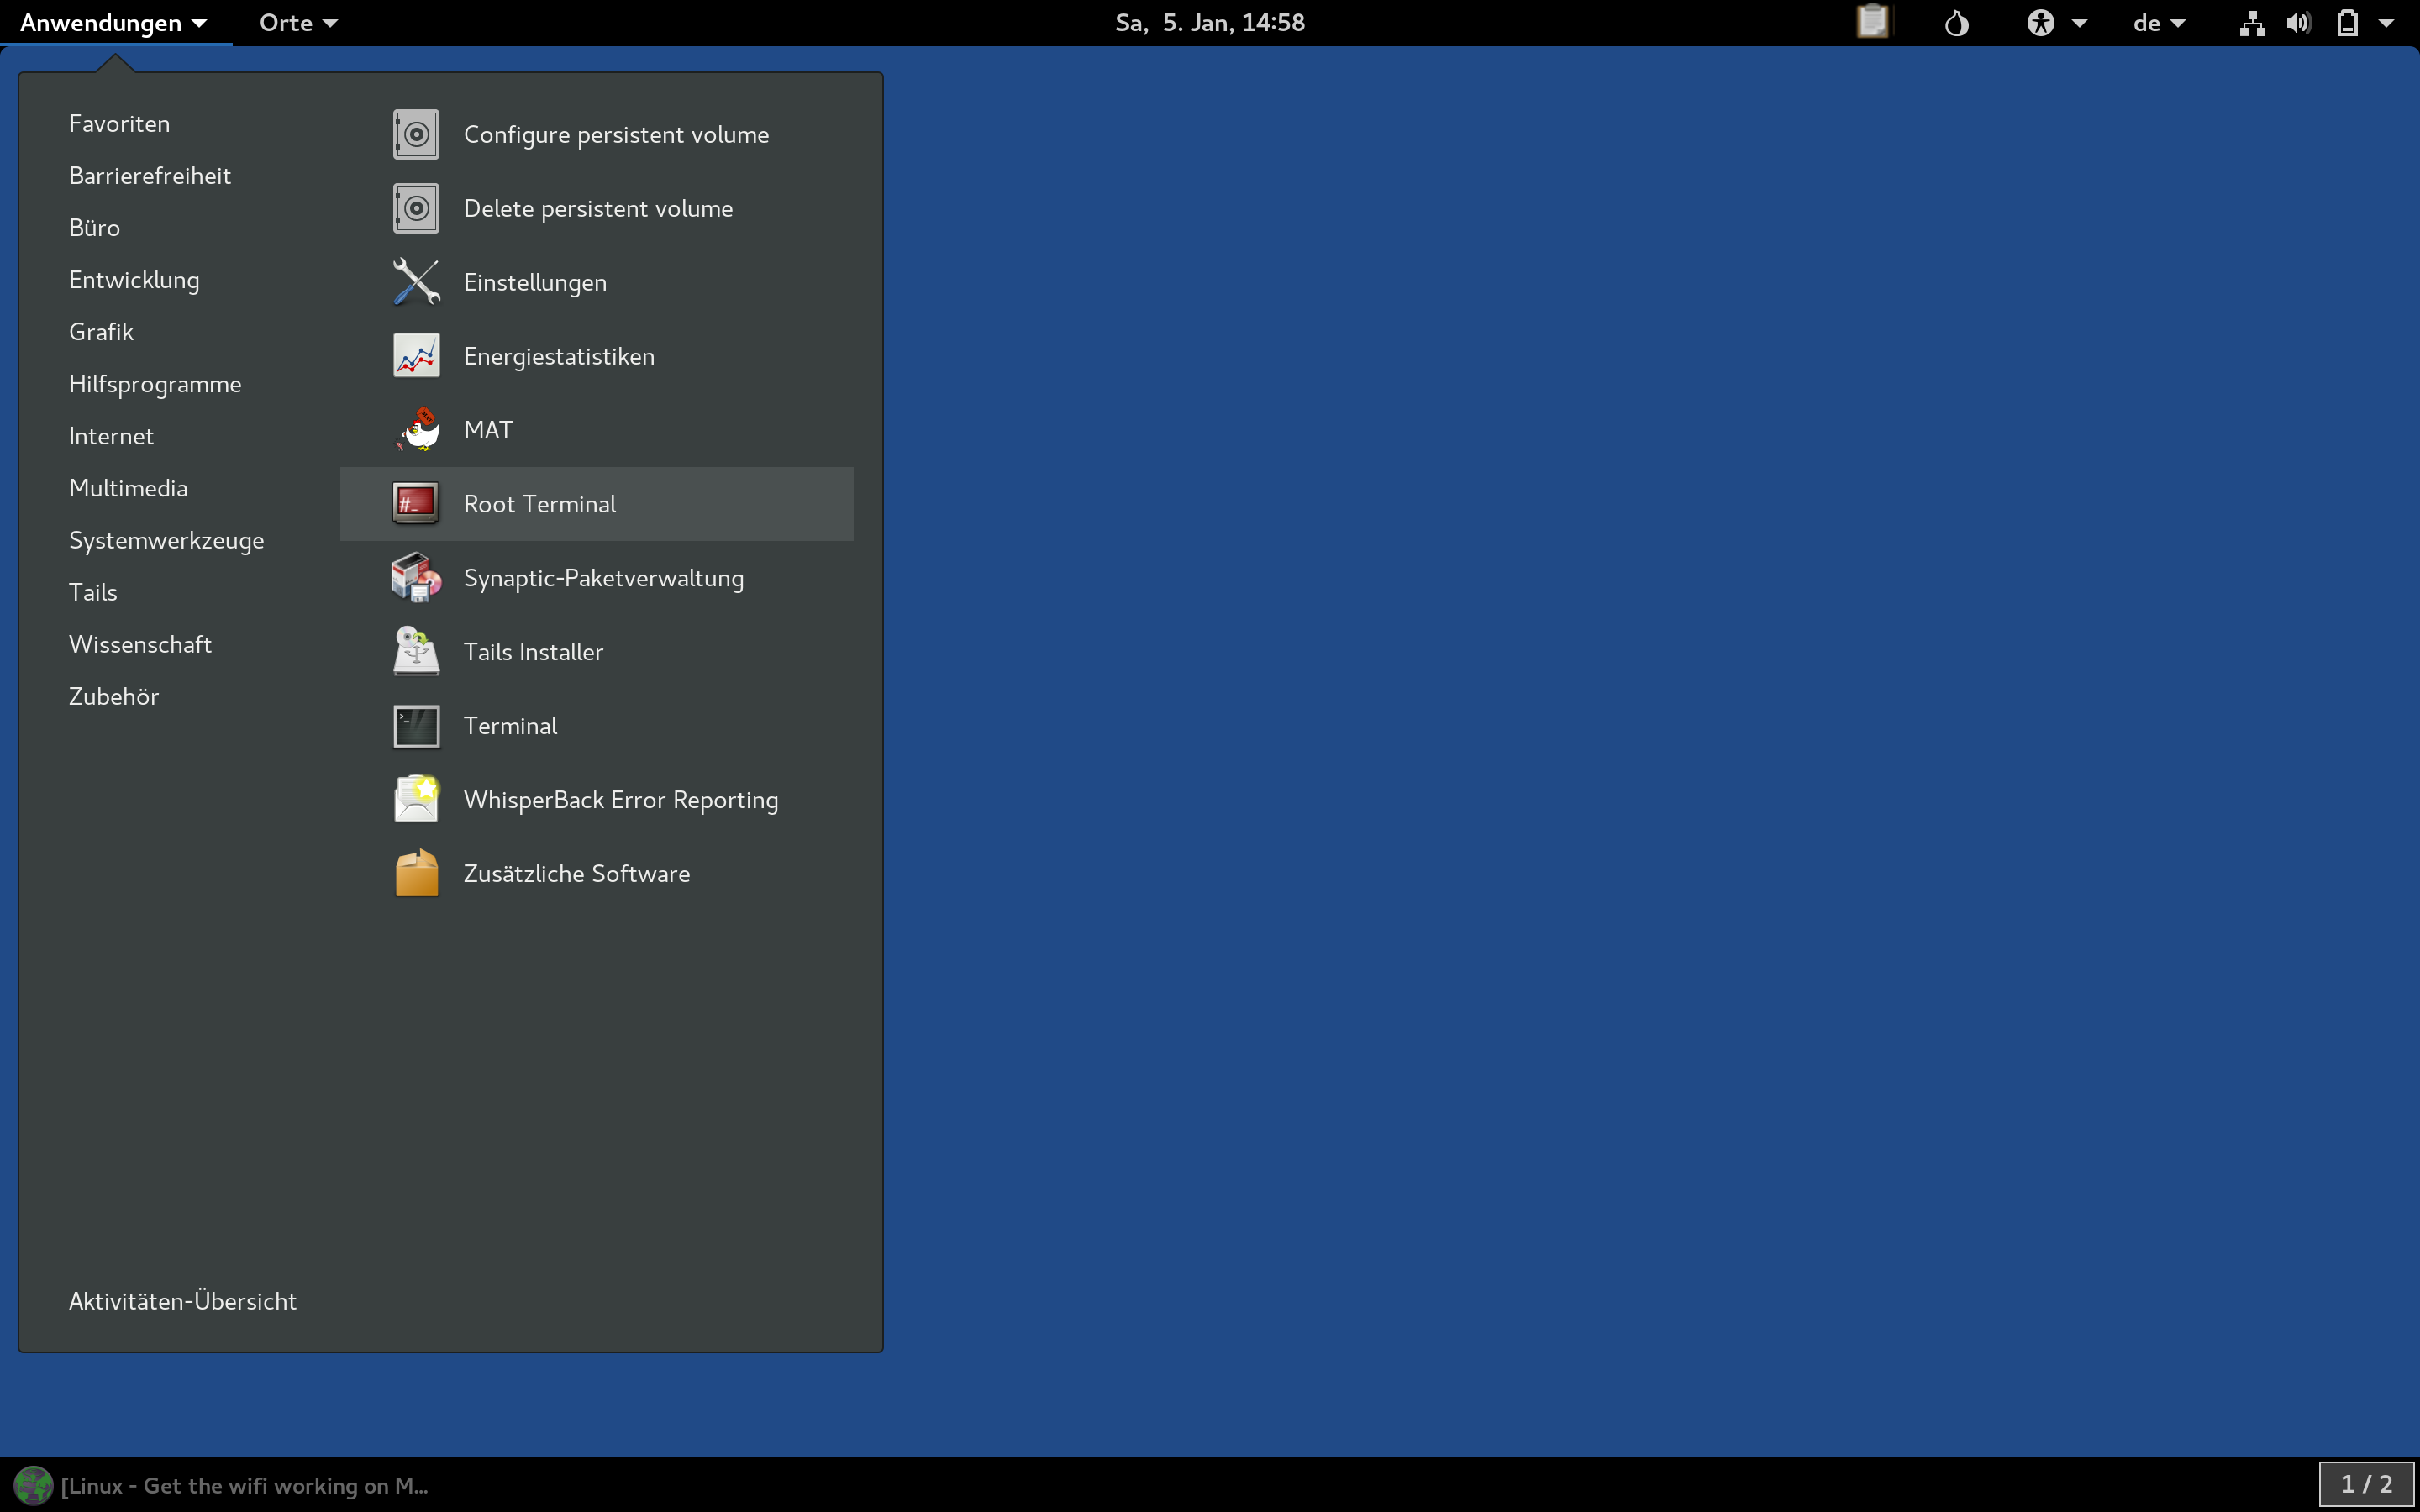This screenshot has width=2420, height=1512.
Task: Select the Grafik category
Action: 101,332
